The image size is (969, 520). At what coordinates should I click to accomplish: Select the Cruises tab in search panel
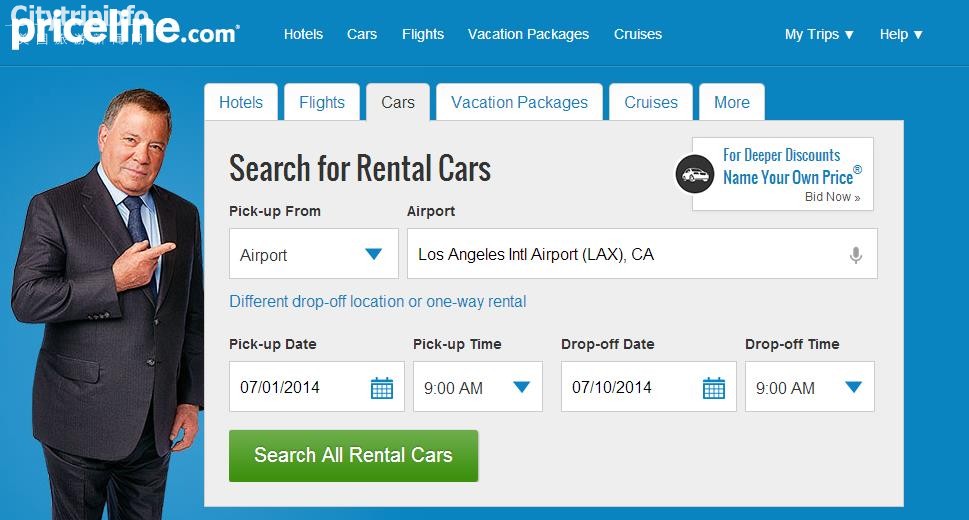pyautogui.click(x=651, y=102)
